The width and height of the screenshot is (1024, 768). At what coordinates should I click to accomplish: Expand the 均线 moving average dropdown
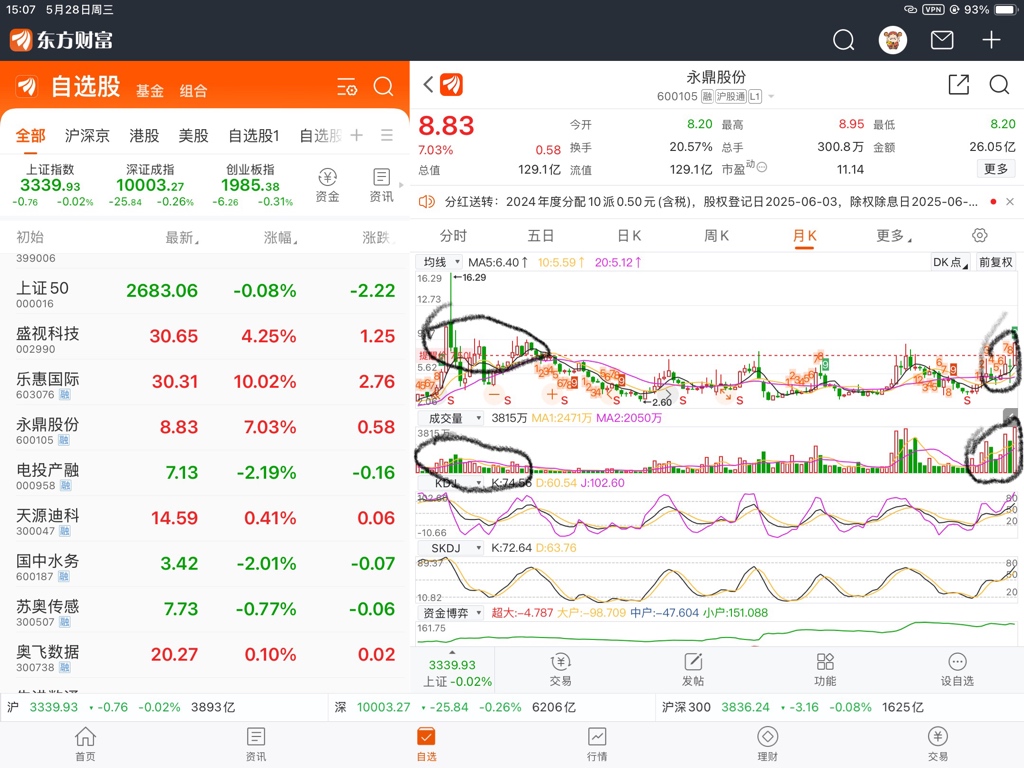(440, 262)
